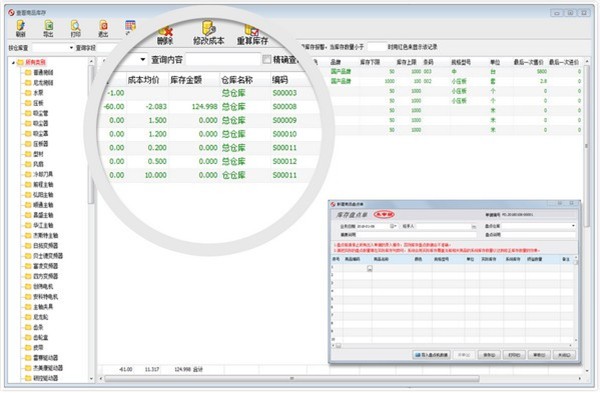
Task: Click the table-grid toolbar icon after Exit
Action: coord(130,26)
